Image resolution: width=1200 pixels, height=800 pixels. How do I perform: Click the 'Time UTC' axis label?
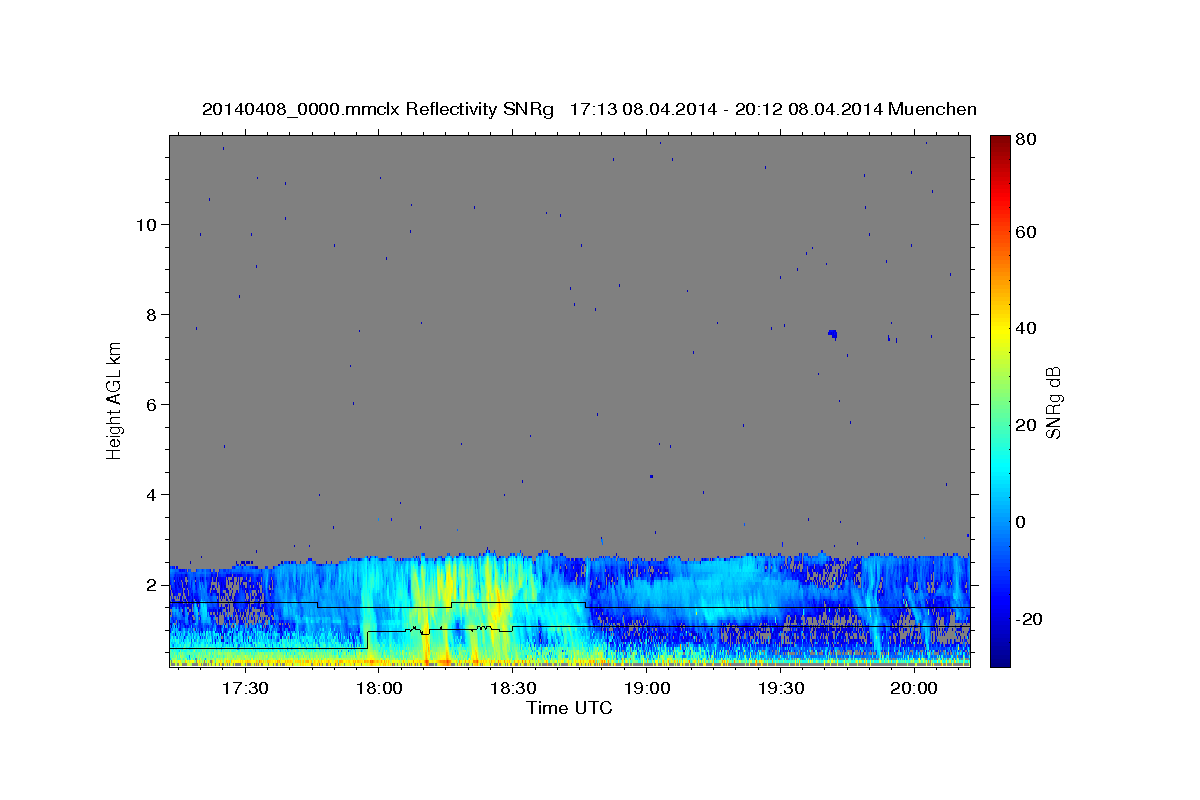[569, 708]
